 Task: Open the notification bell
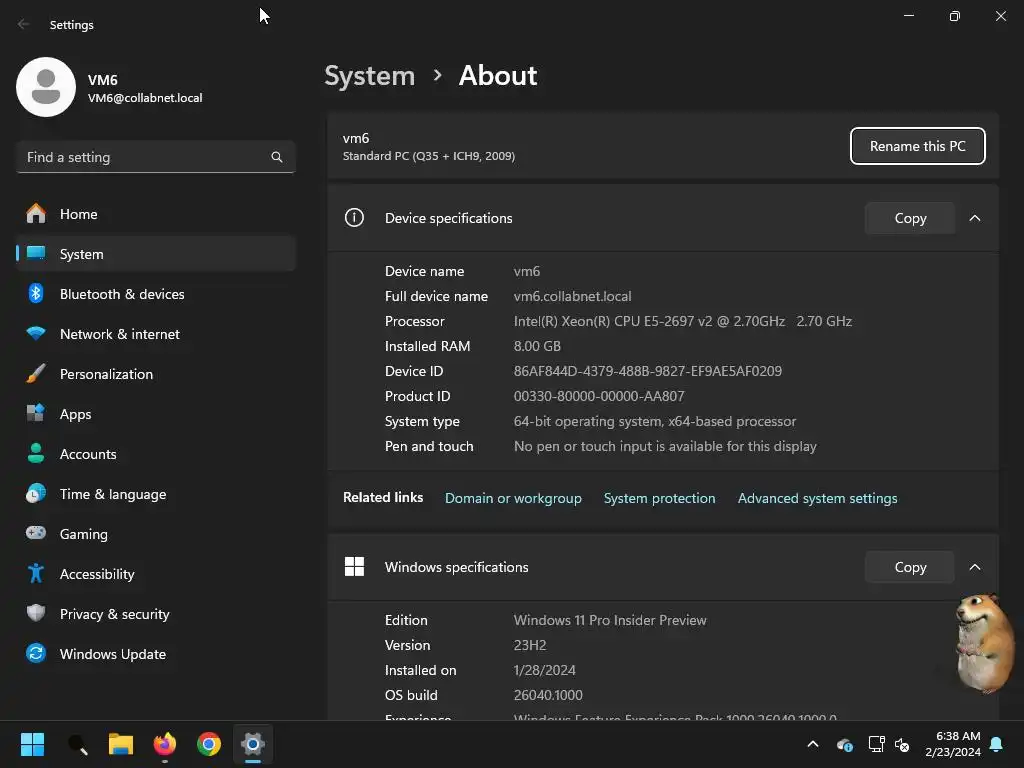point(997,744)
